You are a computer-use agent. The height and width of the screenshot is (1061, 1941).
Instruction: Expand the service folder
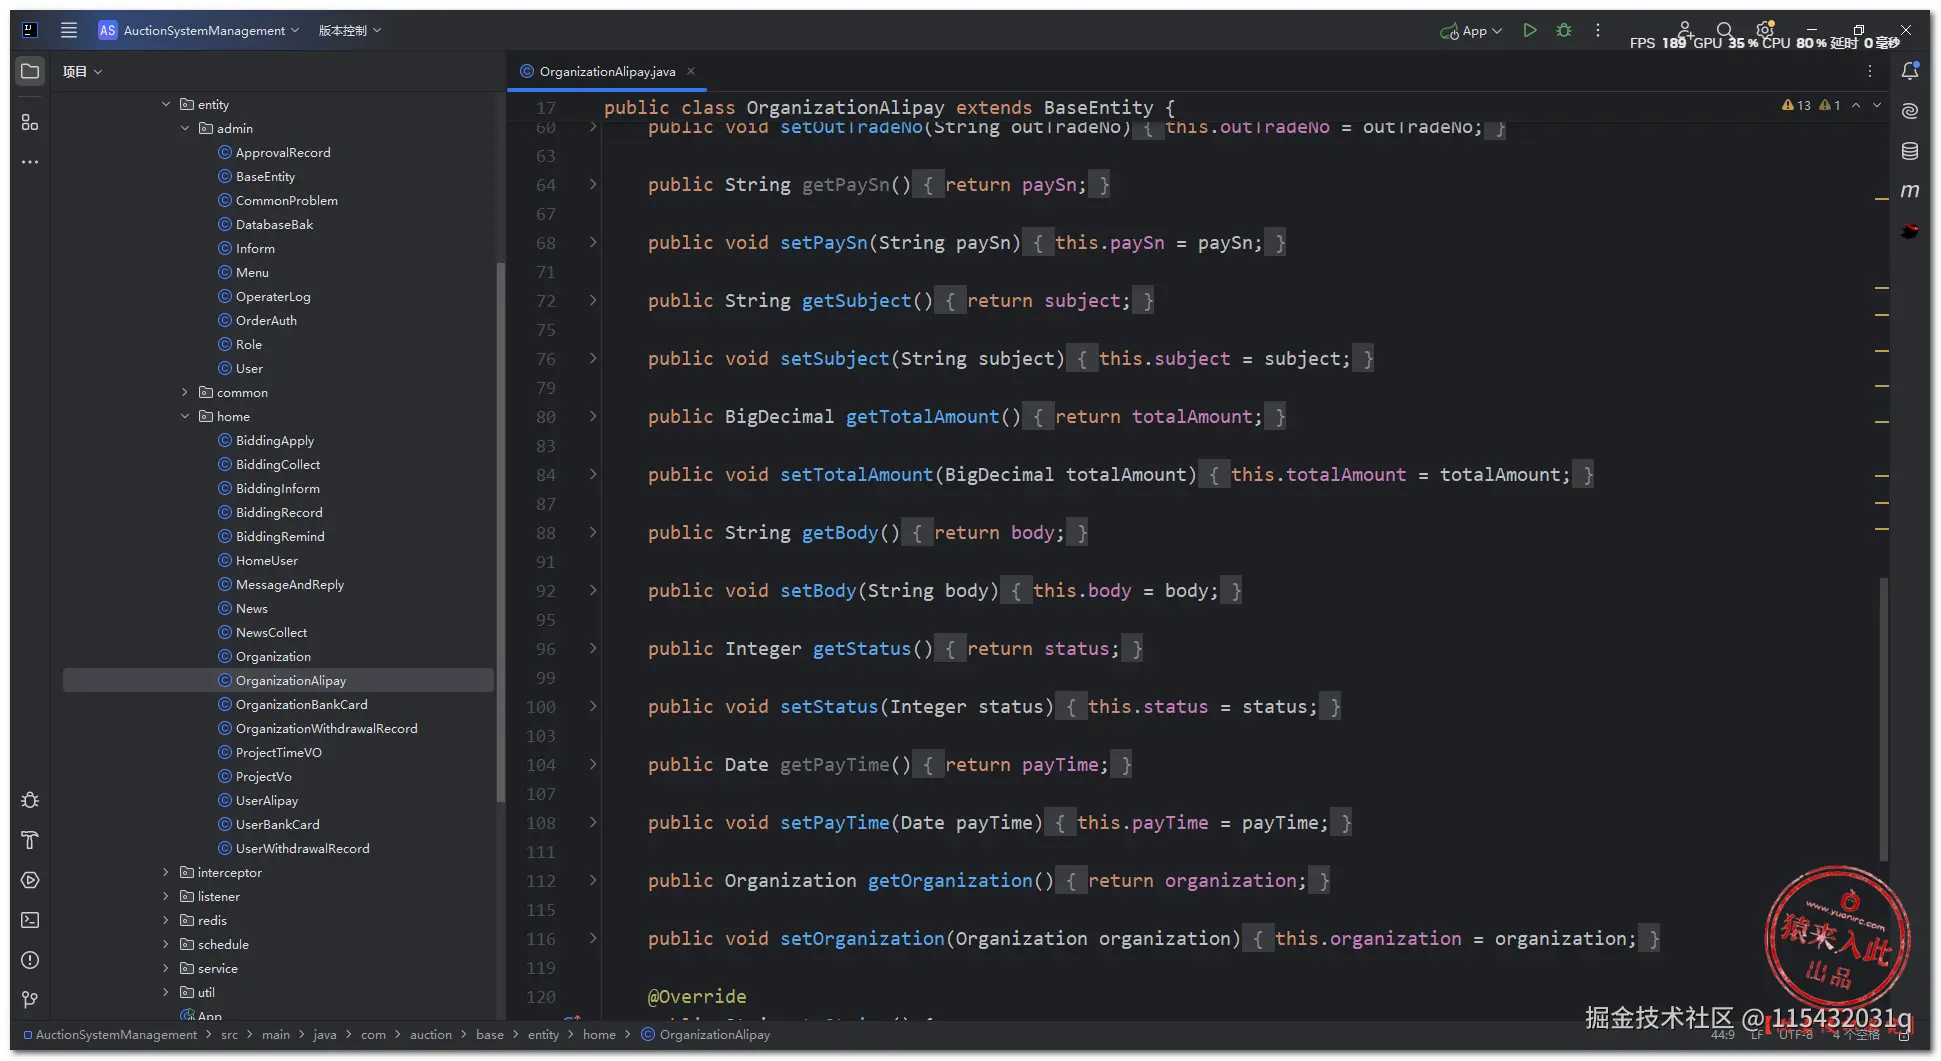point(166,968)
